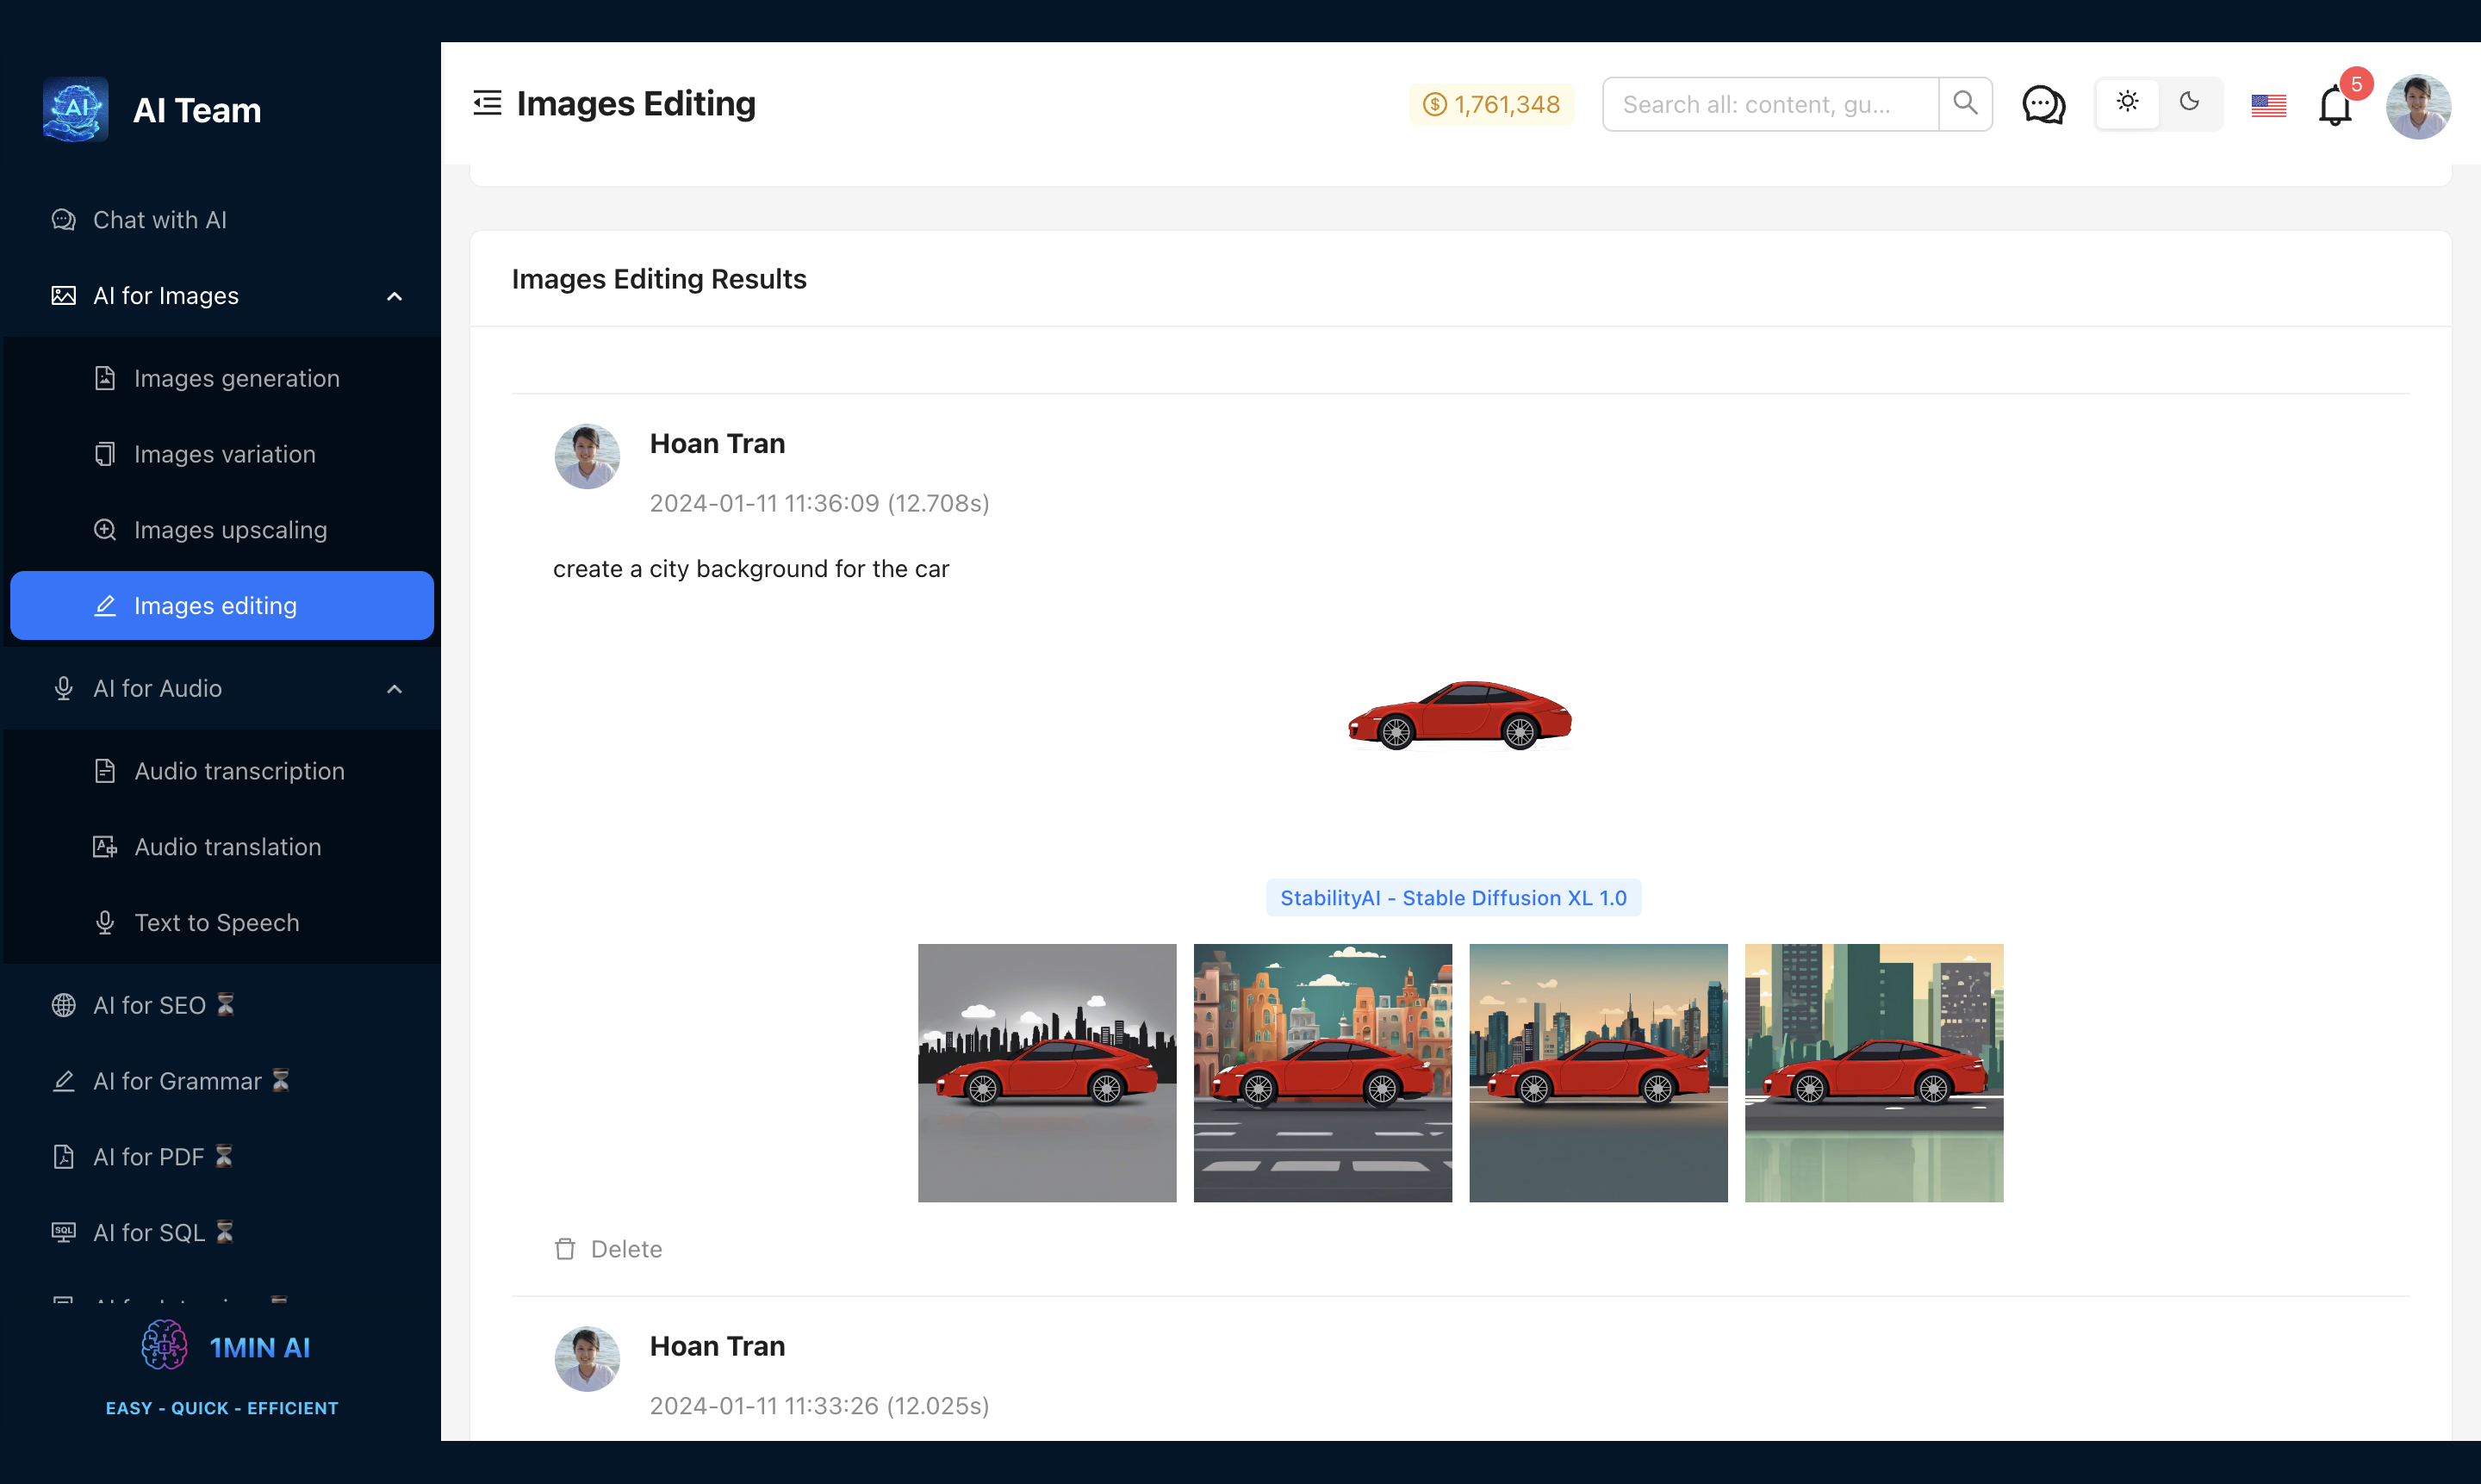The height and width of the screenshot is (1484, 2481).
Task: Click the credits coin balance 1,761,348
Action: click(1491, 104)
